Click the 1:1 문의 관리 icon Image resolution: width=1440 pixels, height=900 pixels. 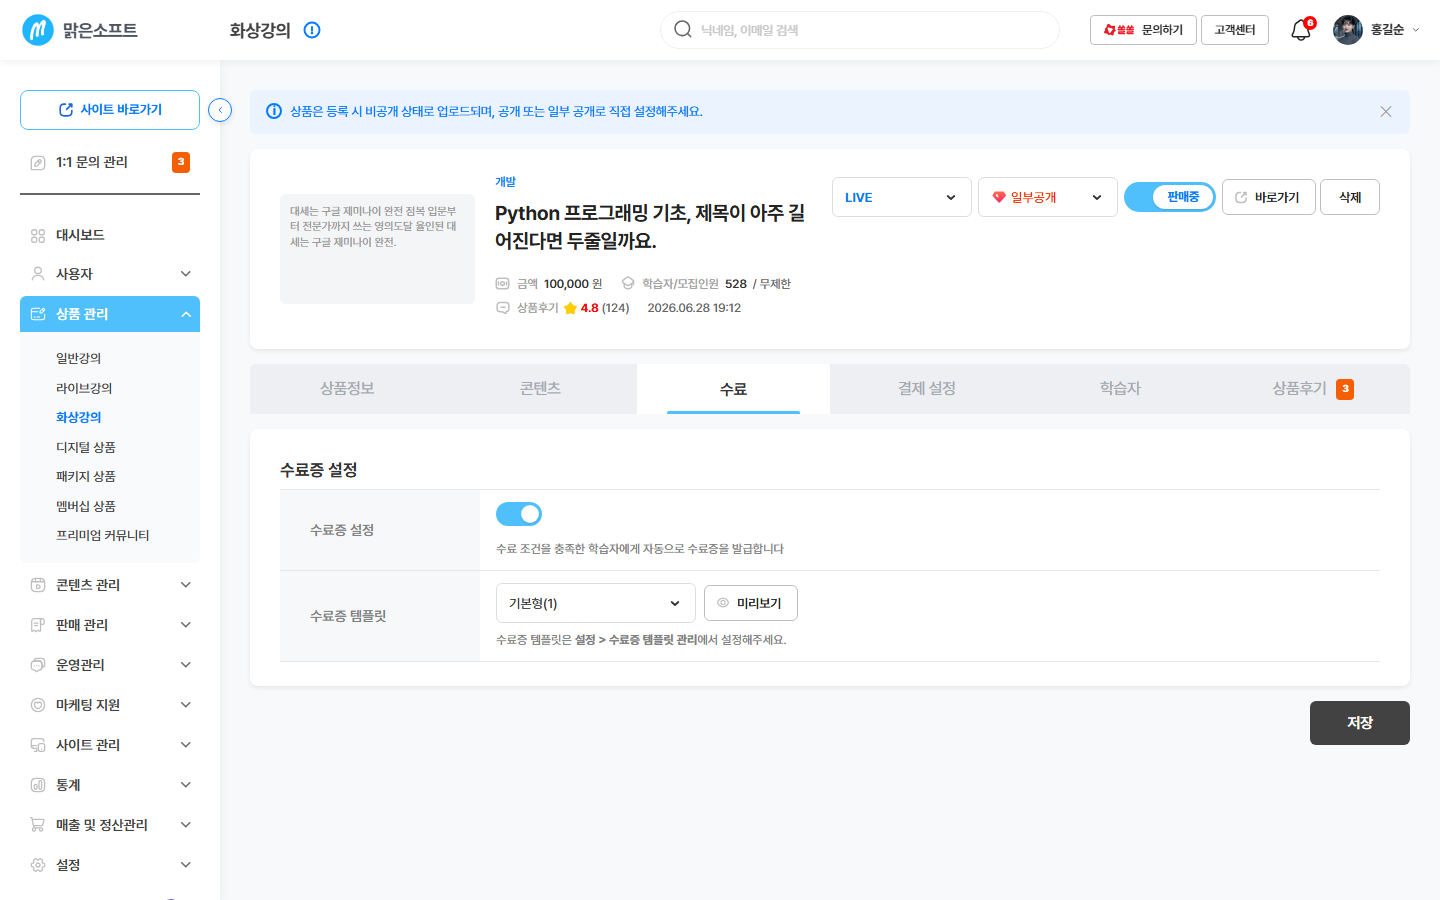pos(38,162)
